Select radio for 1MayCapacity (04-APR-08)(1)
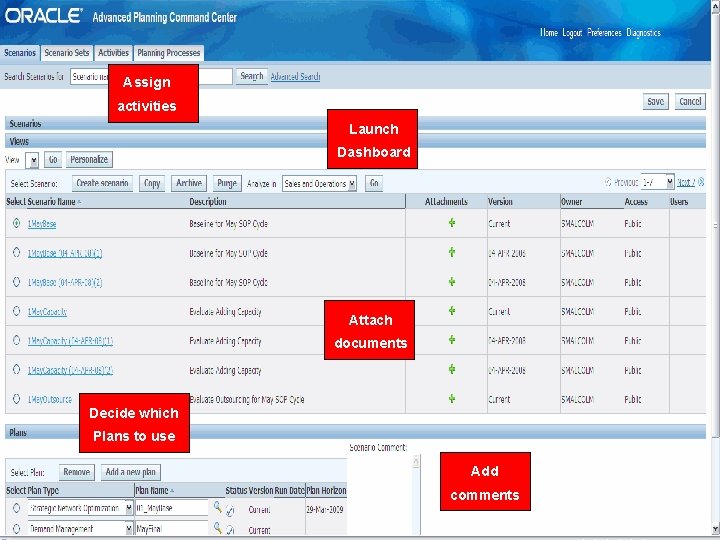Image resolution: width=720 pixels, height=540 pixels. click(x=17, y=340)
